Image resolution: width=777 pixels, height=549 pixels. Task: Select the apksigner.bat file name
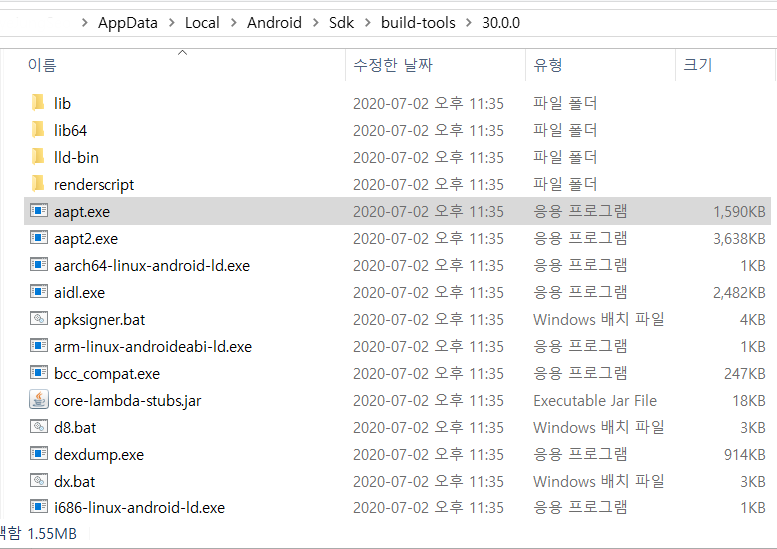coord(99,320)
